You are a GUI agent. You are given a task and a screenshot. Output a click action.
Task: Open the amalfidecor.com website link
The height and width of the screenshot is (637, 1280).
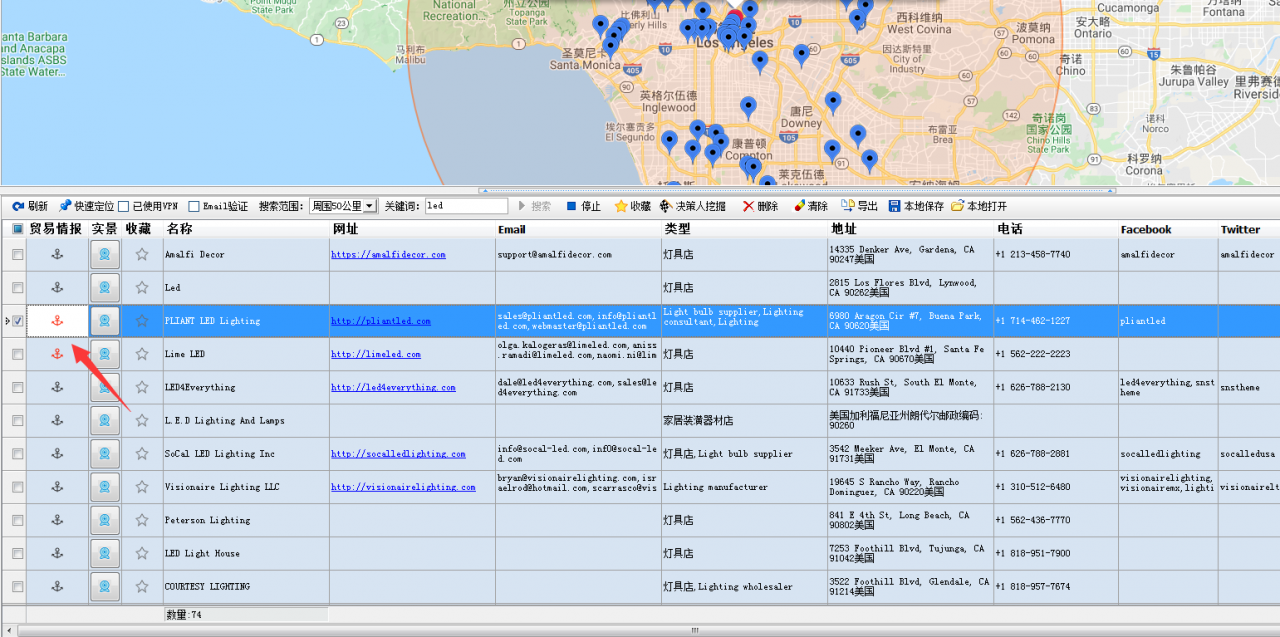click(x=388, y=255)
